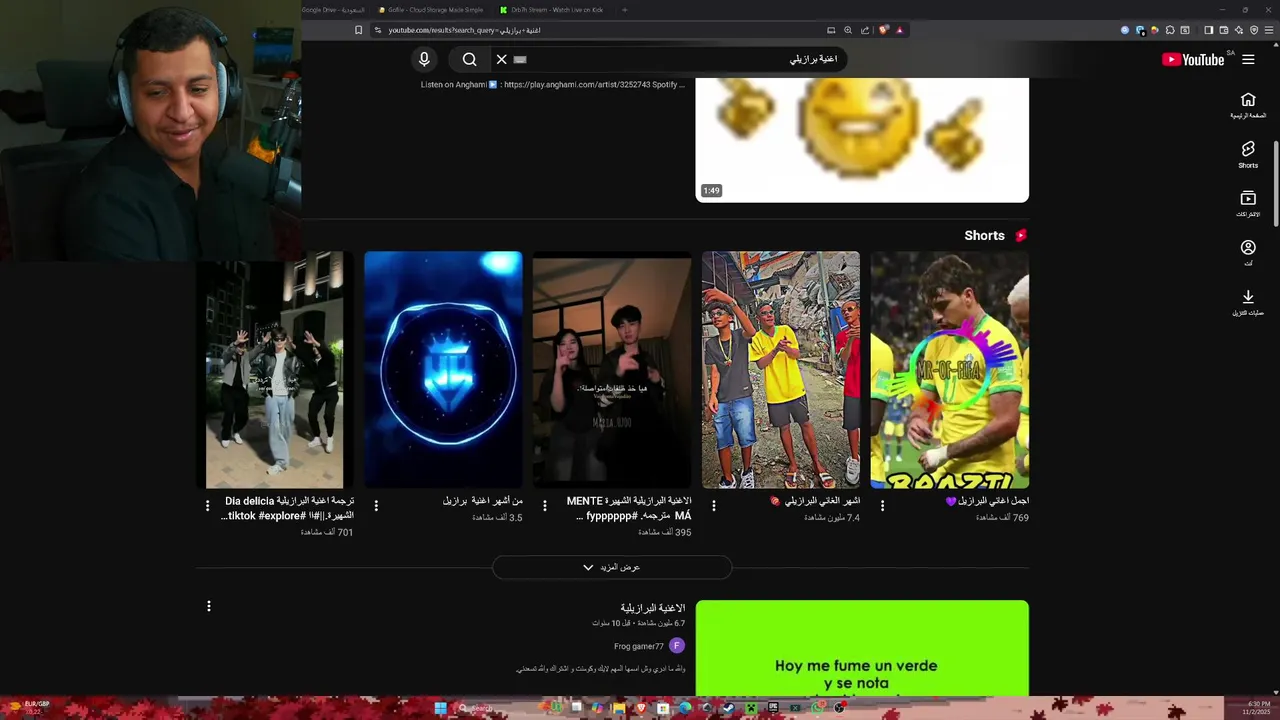1280x720 pixels.
Task: Click the share icon in address bar
Action: [865, 30]
